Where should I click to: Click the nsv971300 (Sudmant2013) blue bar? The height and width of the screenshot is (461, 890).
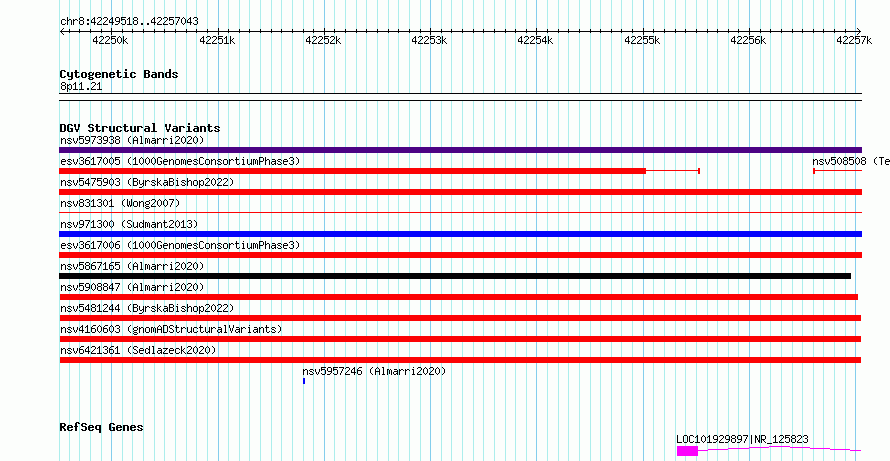pos(460,234)
